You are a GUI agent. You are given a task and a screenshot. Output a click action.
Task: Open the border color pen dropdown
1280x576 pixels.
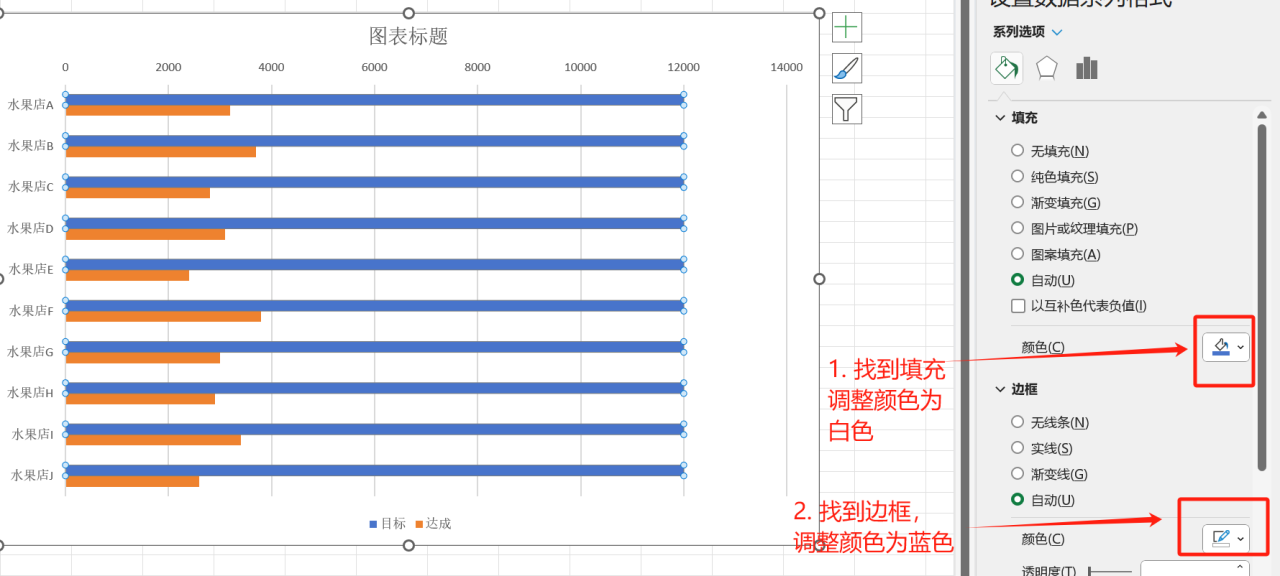coord(1226,538)
